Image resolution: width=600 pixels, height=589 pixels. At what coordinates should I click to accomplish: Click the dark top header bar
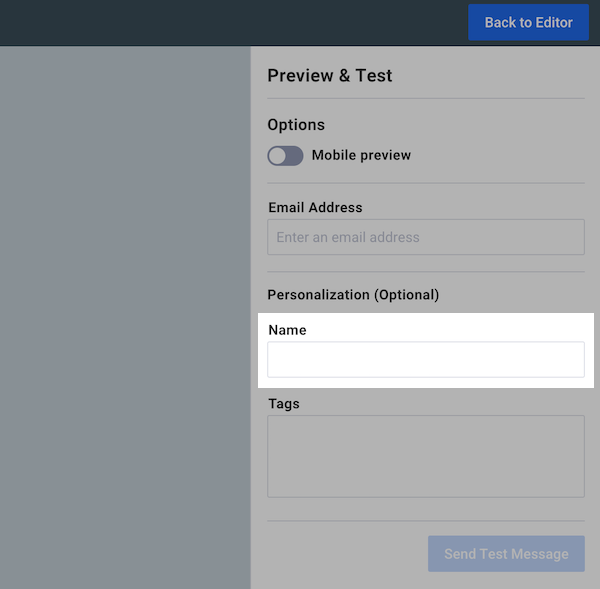230,23
